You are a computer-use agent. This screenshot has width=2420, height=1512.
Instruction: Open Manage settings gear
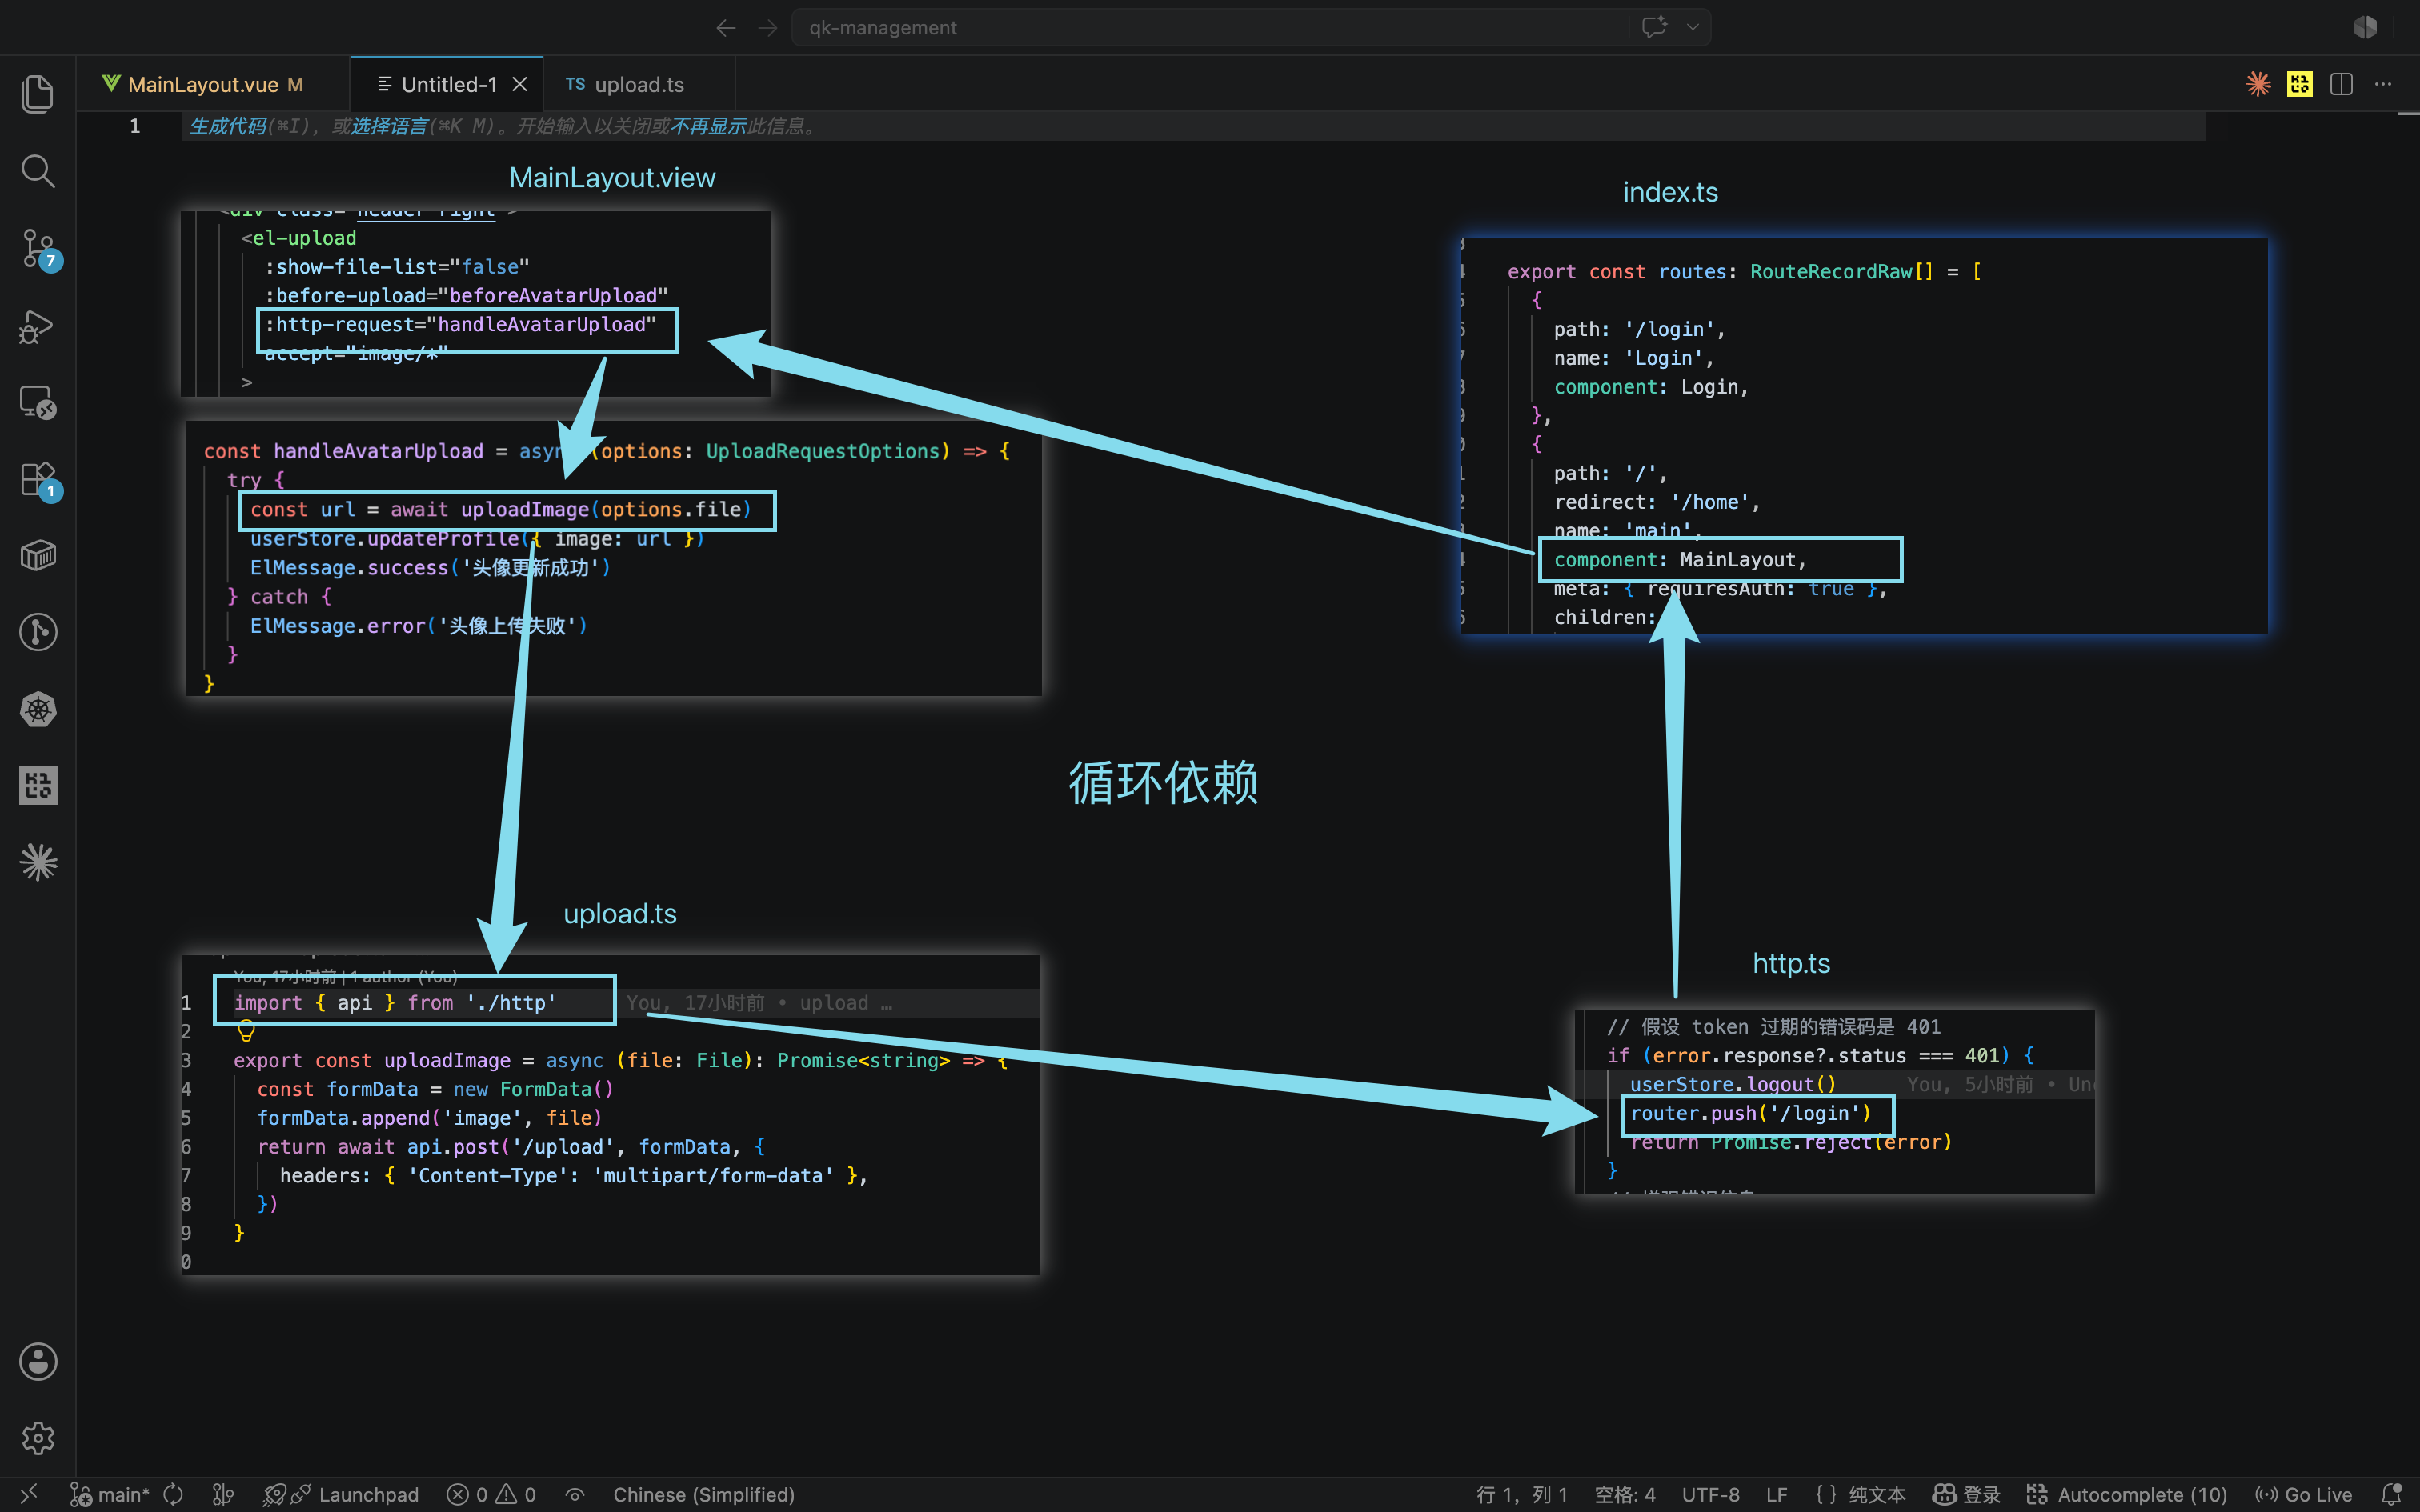click(x=38, y=1438)
